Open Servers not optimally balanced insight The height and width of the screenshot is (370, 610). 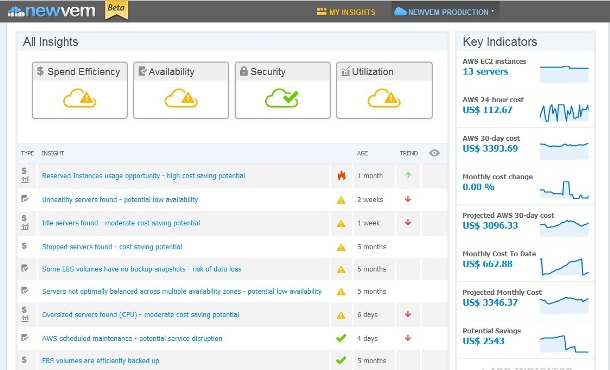pyautogui.click(x=182, y=291)
